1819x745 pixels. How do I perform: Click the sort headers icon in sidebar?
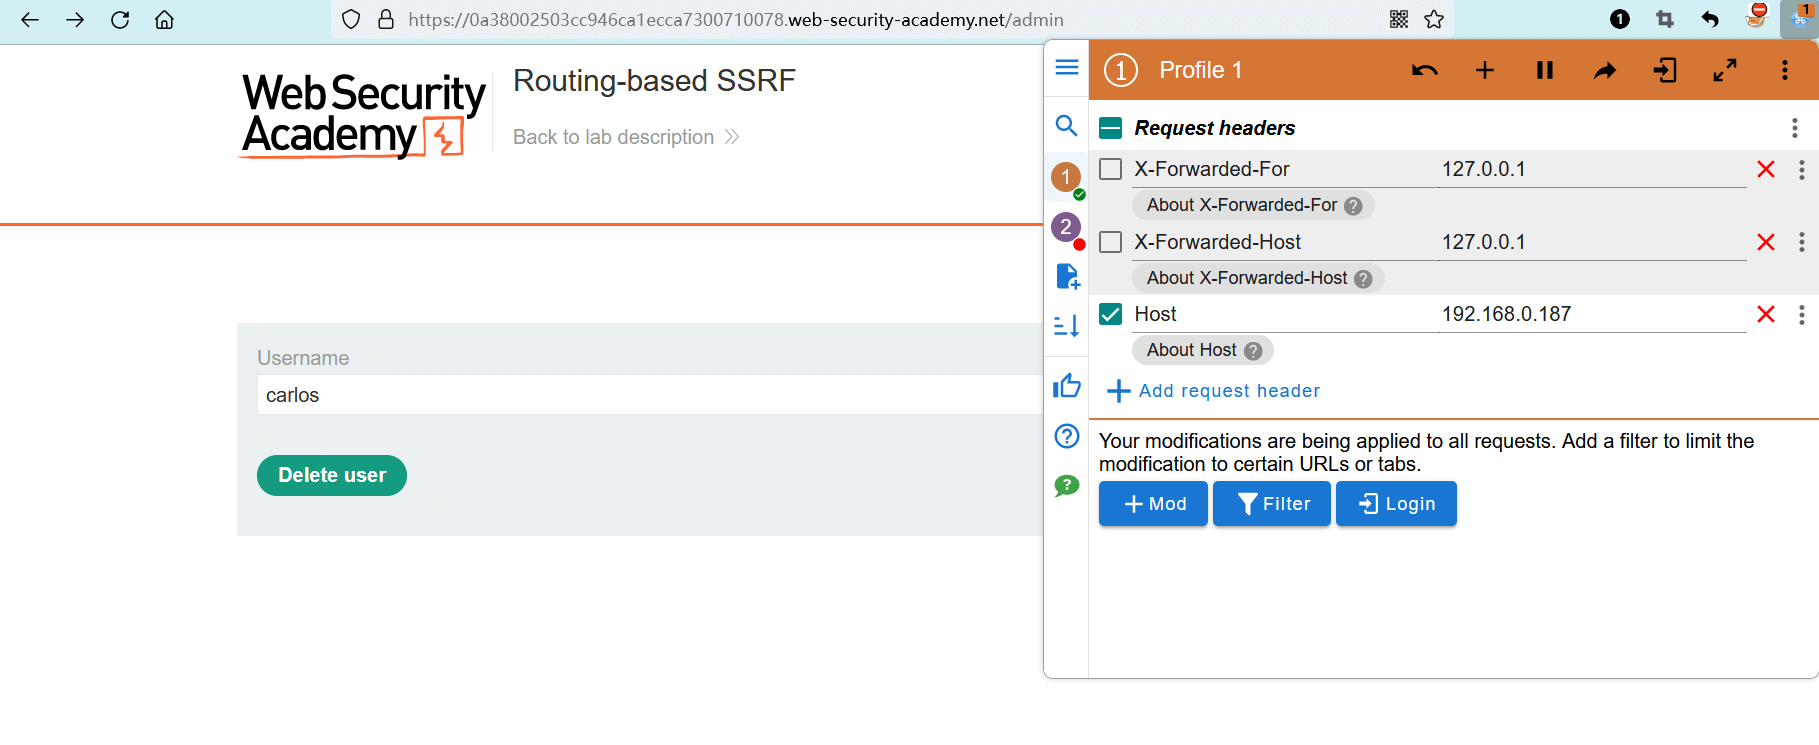1066,326
